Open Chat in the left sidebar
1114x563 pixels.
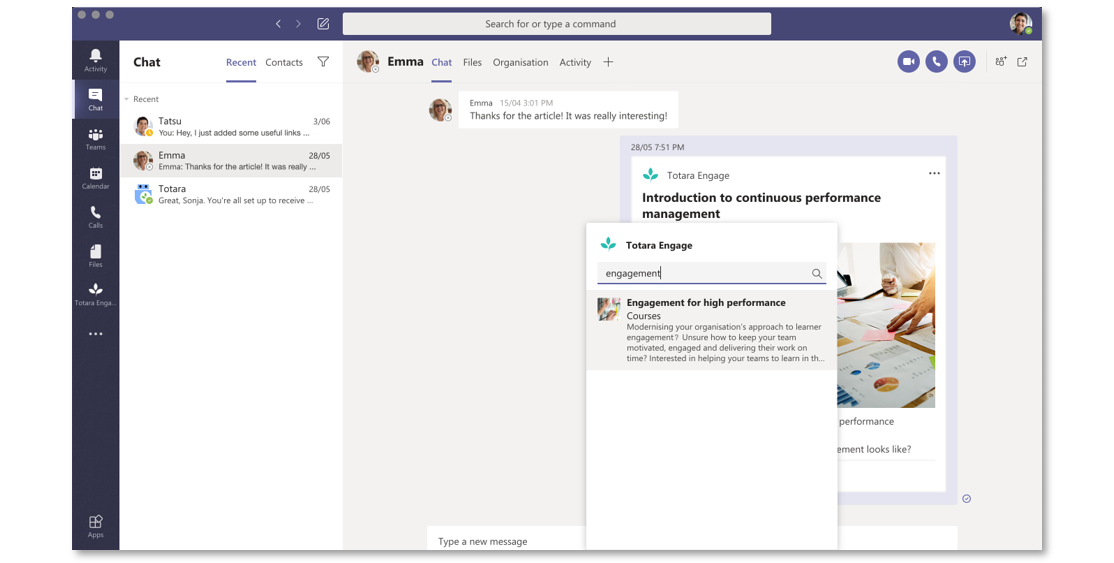(x=95, y=100)
